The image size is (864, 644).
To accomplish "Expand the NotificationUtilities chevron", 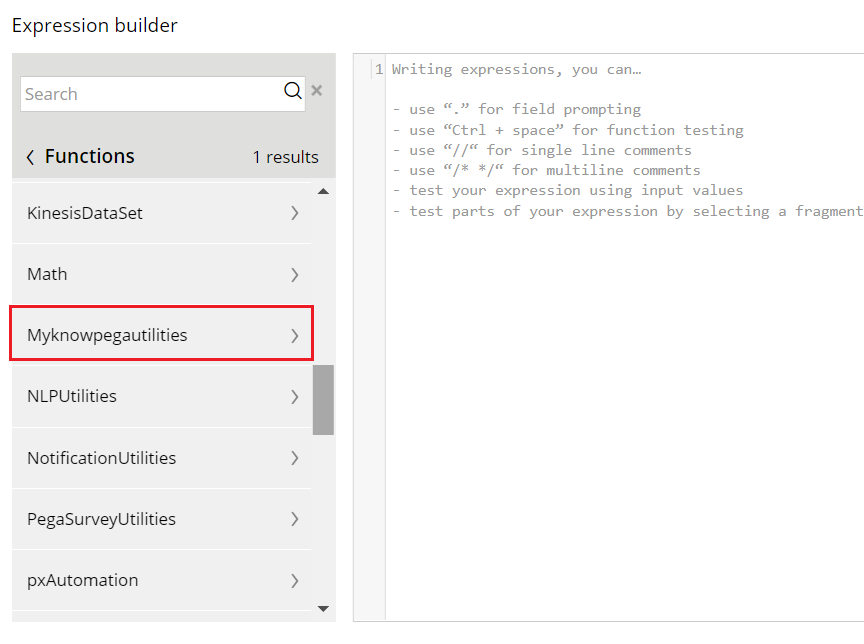I will coord(295,458).
